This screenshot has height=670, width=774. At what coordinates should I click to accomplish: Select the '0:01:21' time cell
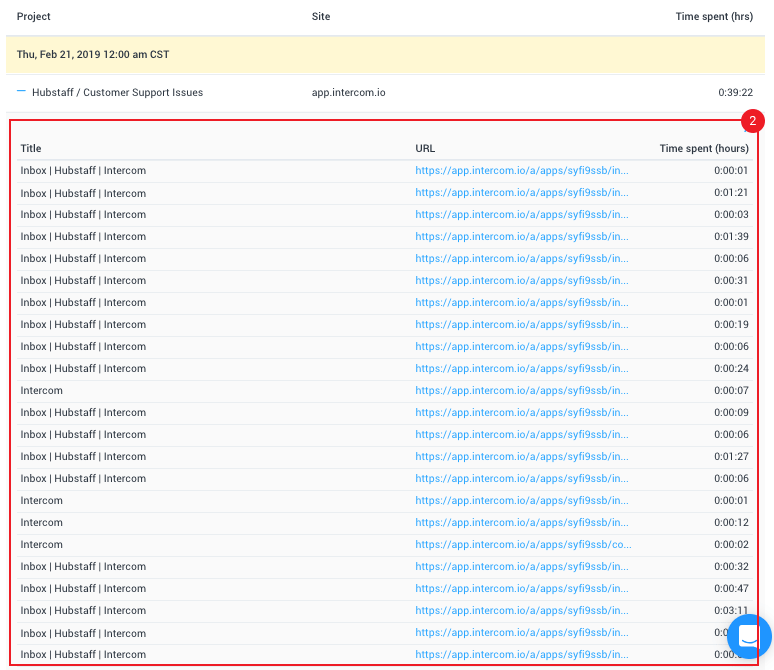731,193
